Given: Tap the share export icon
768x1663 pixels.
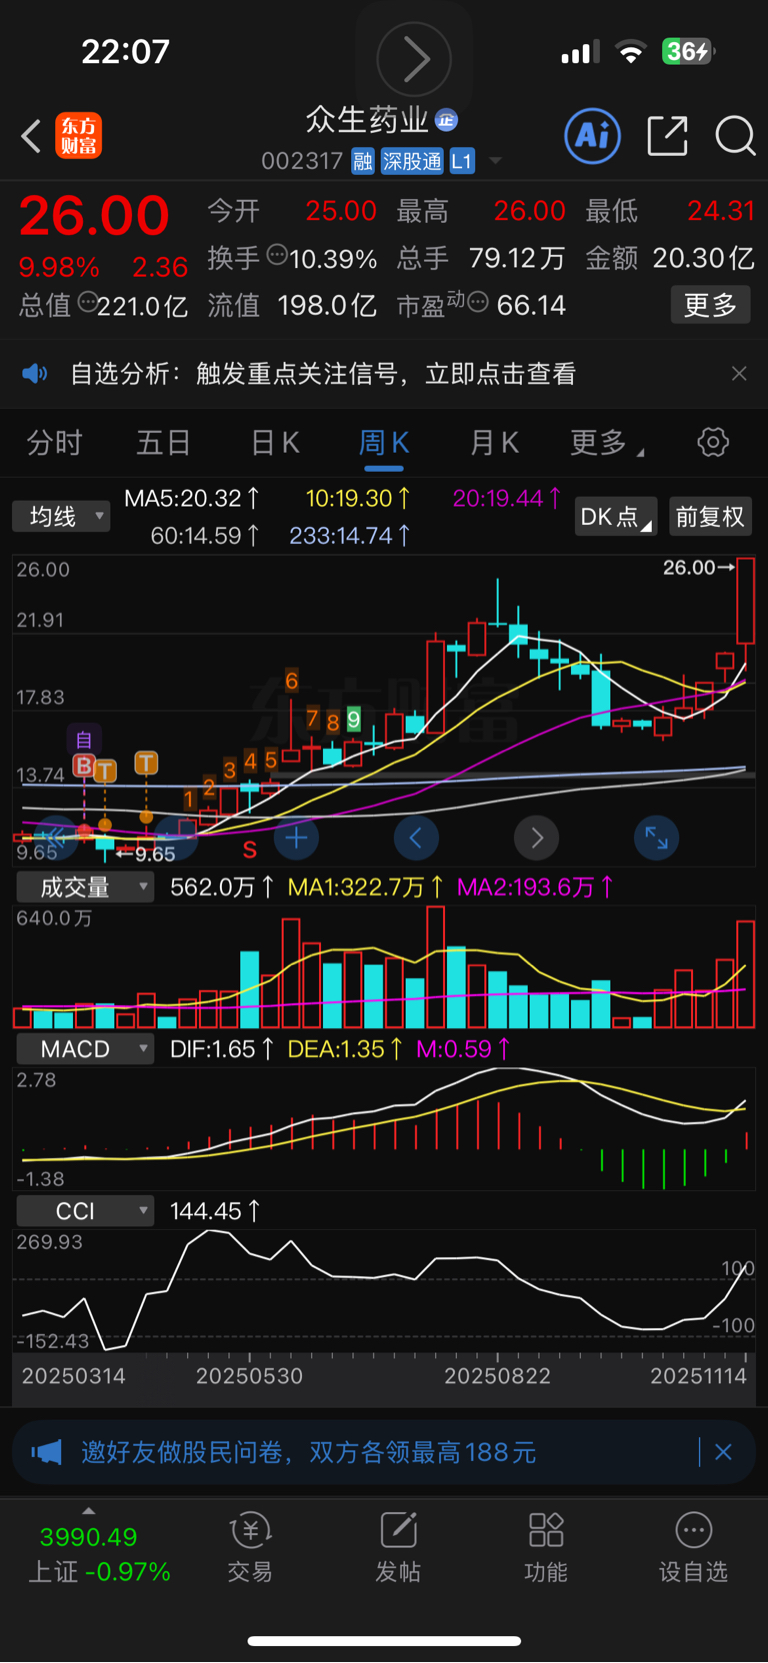Looking at the screenshot, I should tap(667, 136).
